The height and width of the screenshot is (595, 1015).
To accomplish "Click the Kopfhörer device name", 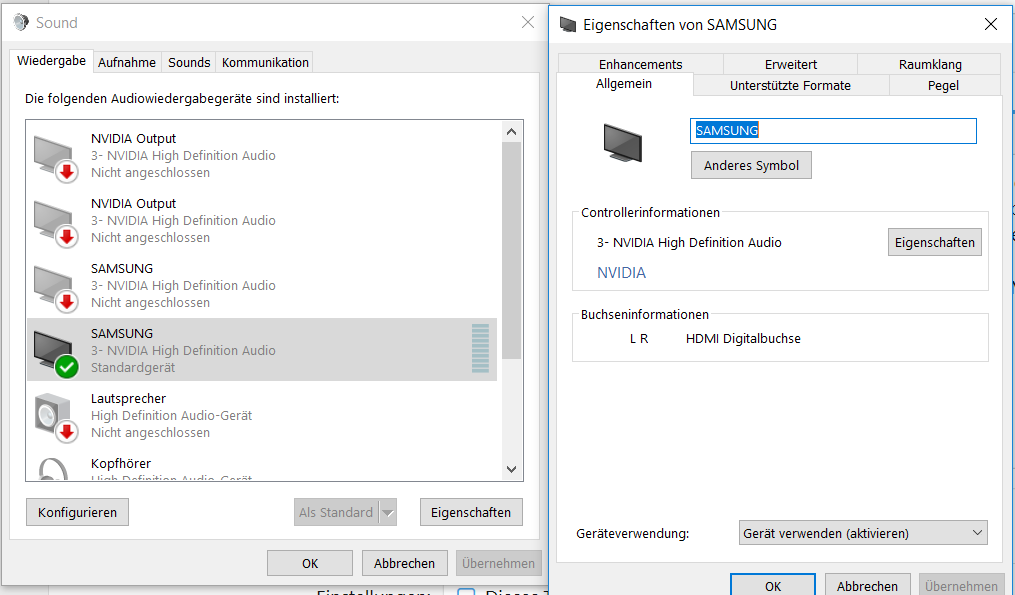I will tap(121, 464).
